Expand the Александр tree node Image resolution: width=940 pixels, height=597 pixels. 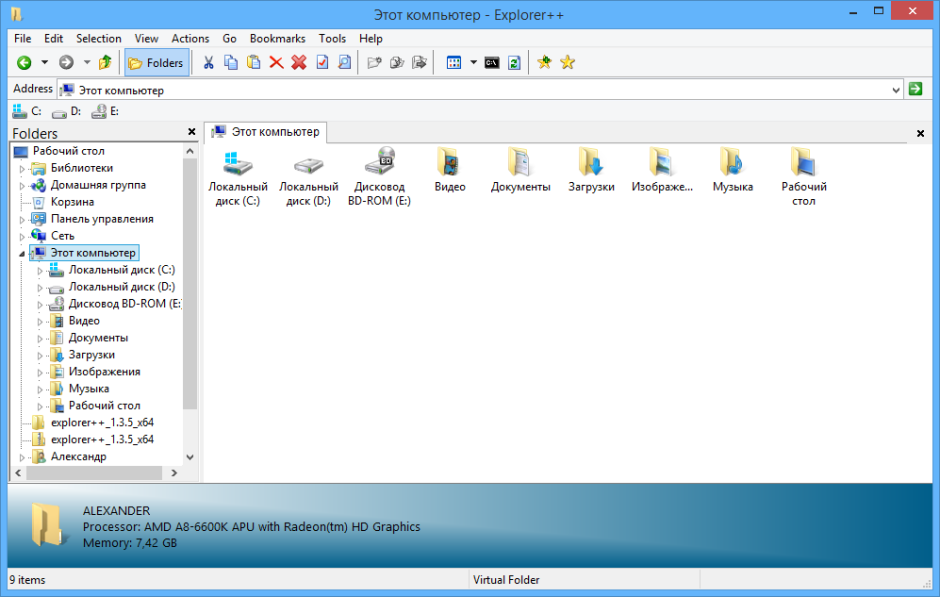22,457
